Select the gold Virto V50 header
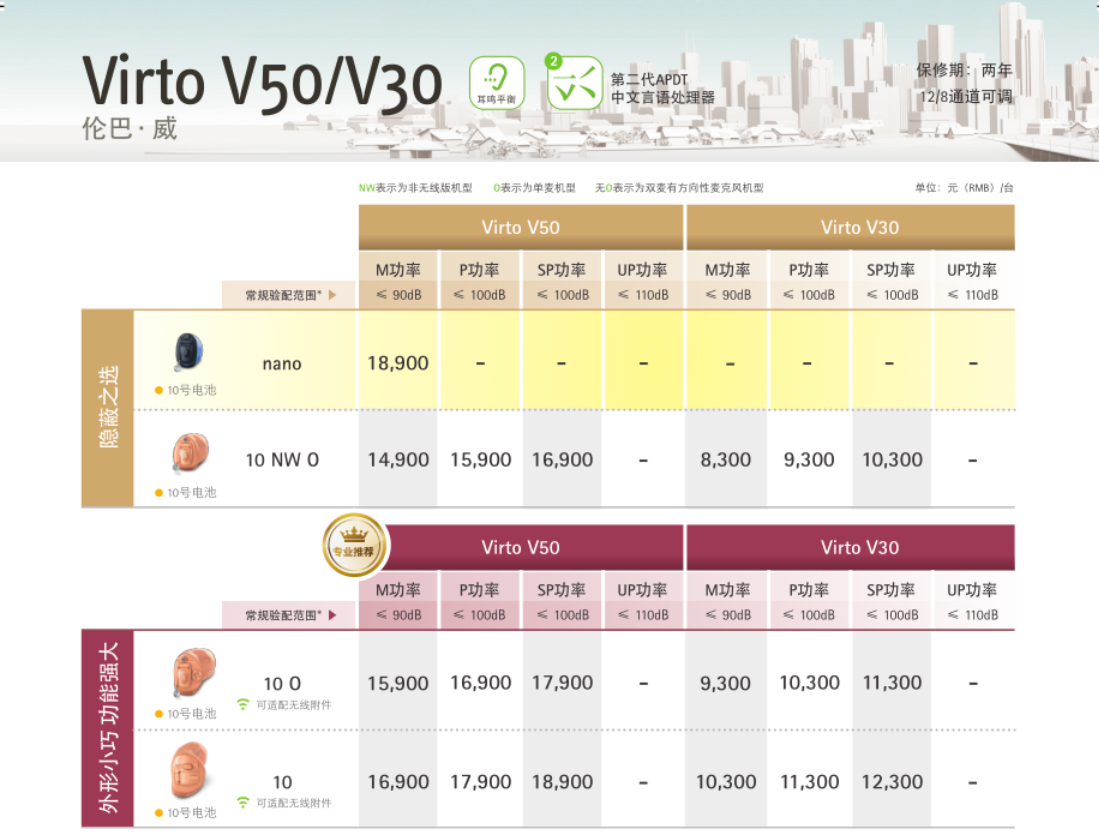Screen dimensions: 1099x832 [x=521, y=227]
